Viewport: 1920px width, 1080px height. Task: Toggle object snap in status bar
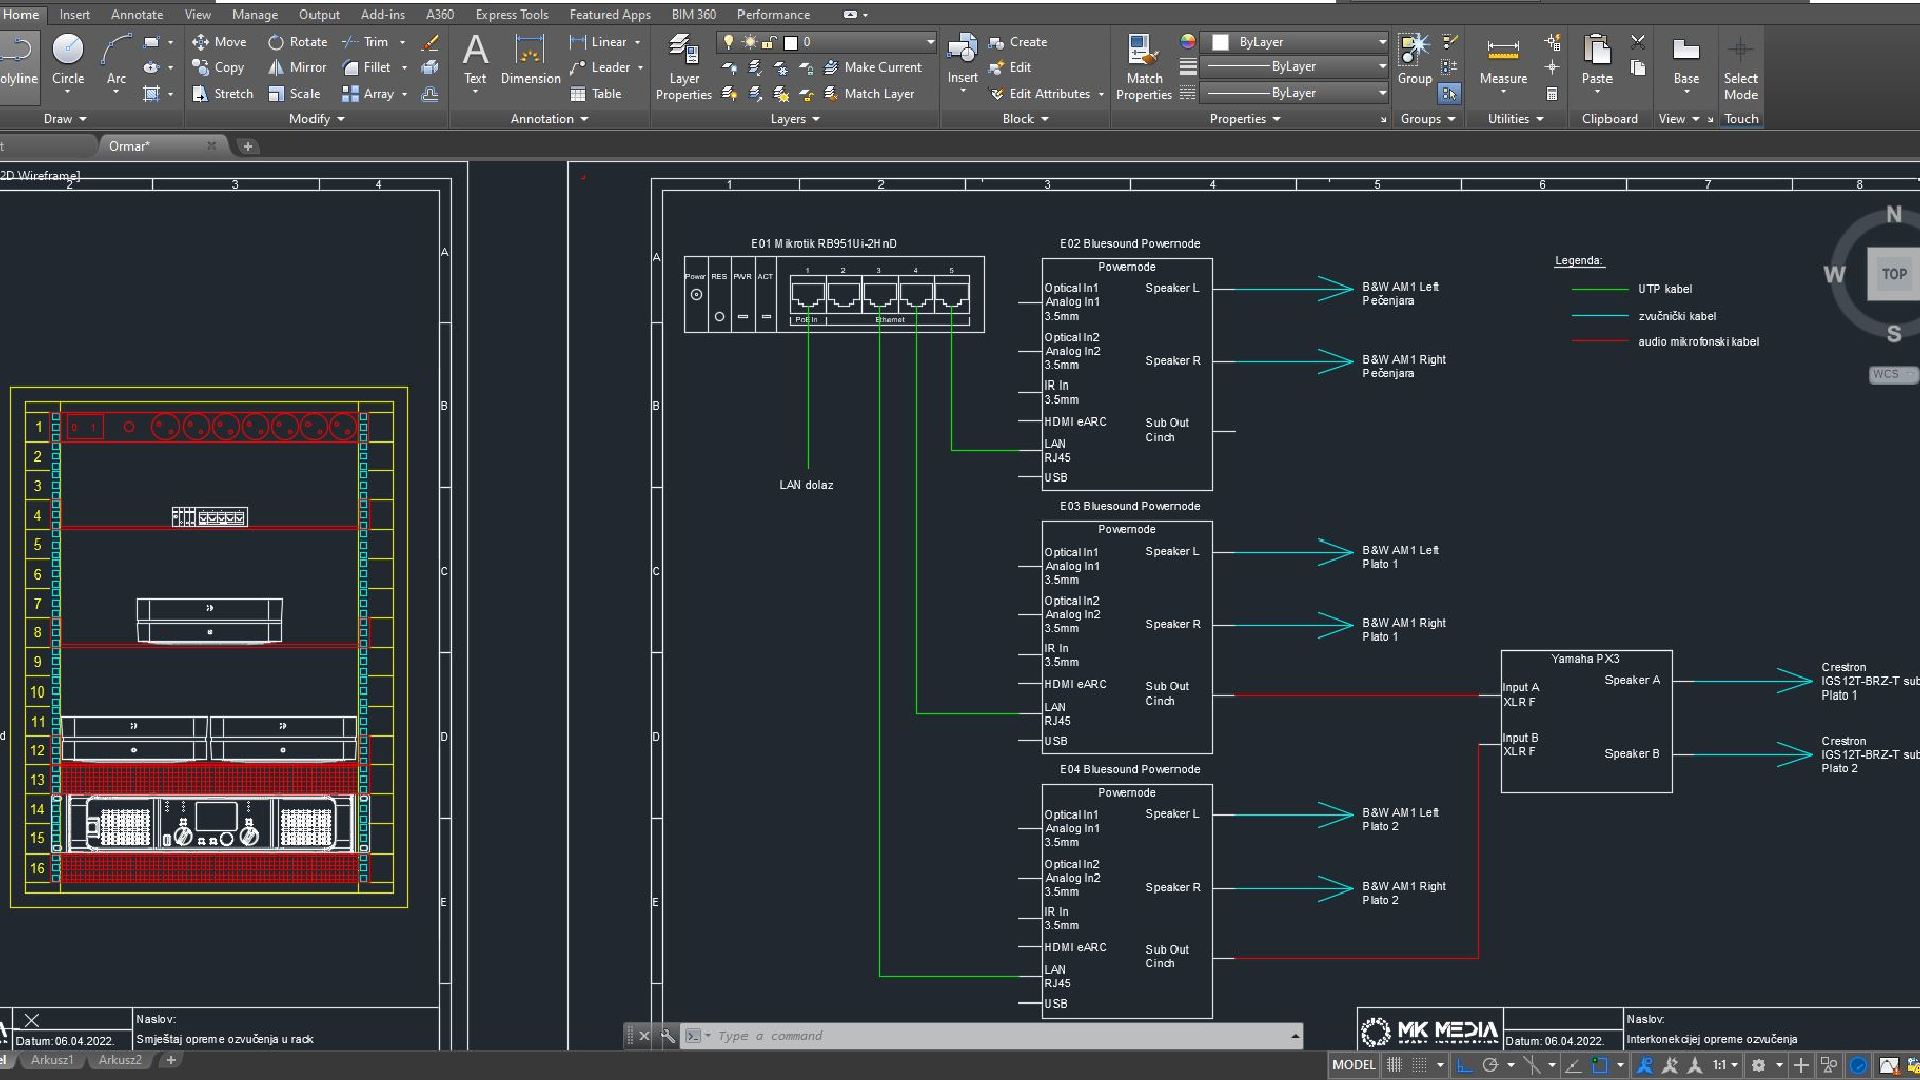tap(1599, 1065)
